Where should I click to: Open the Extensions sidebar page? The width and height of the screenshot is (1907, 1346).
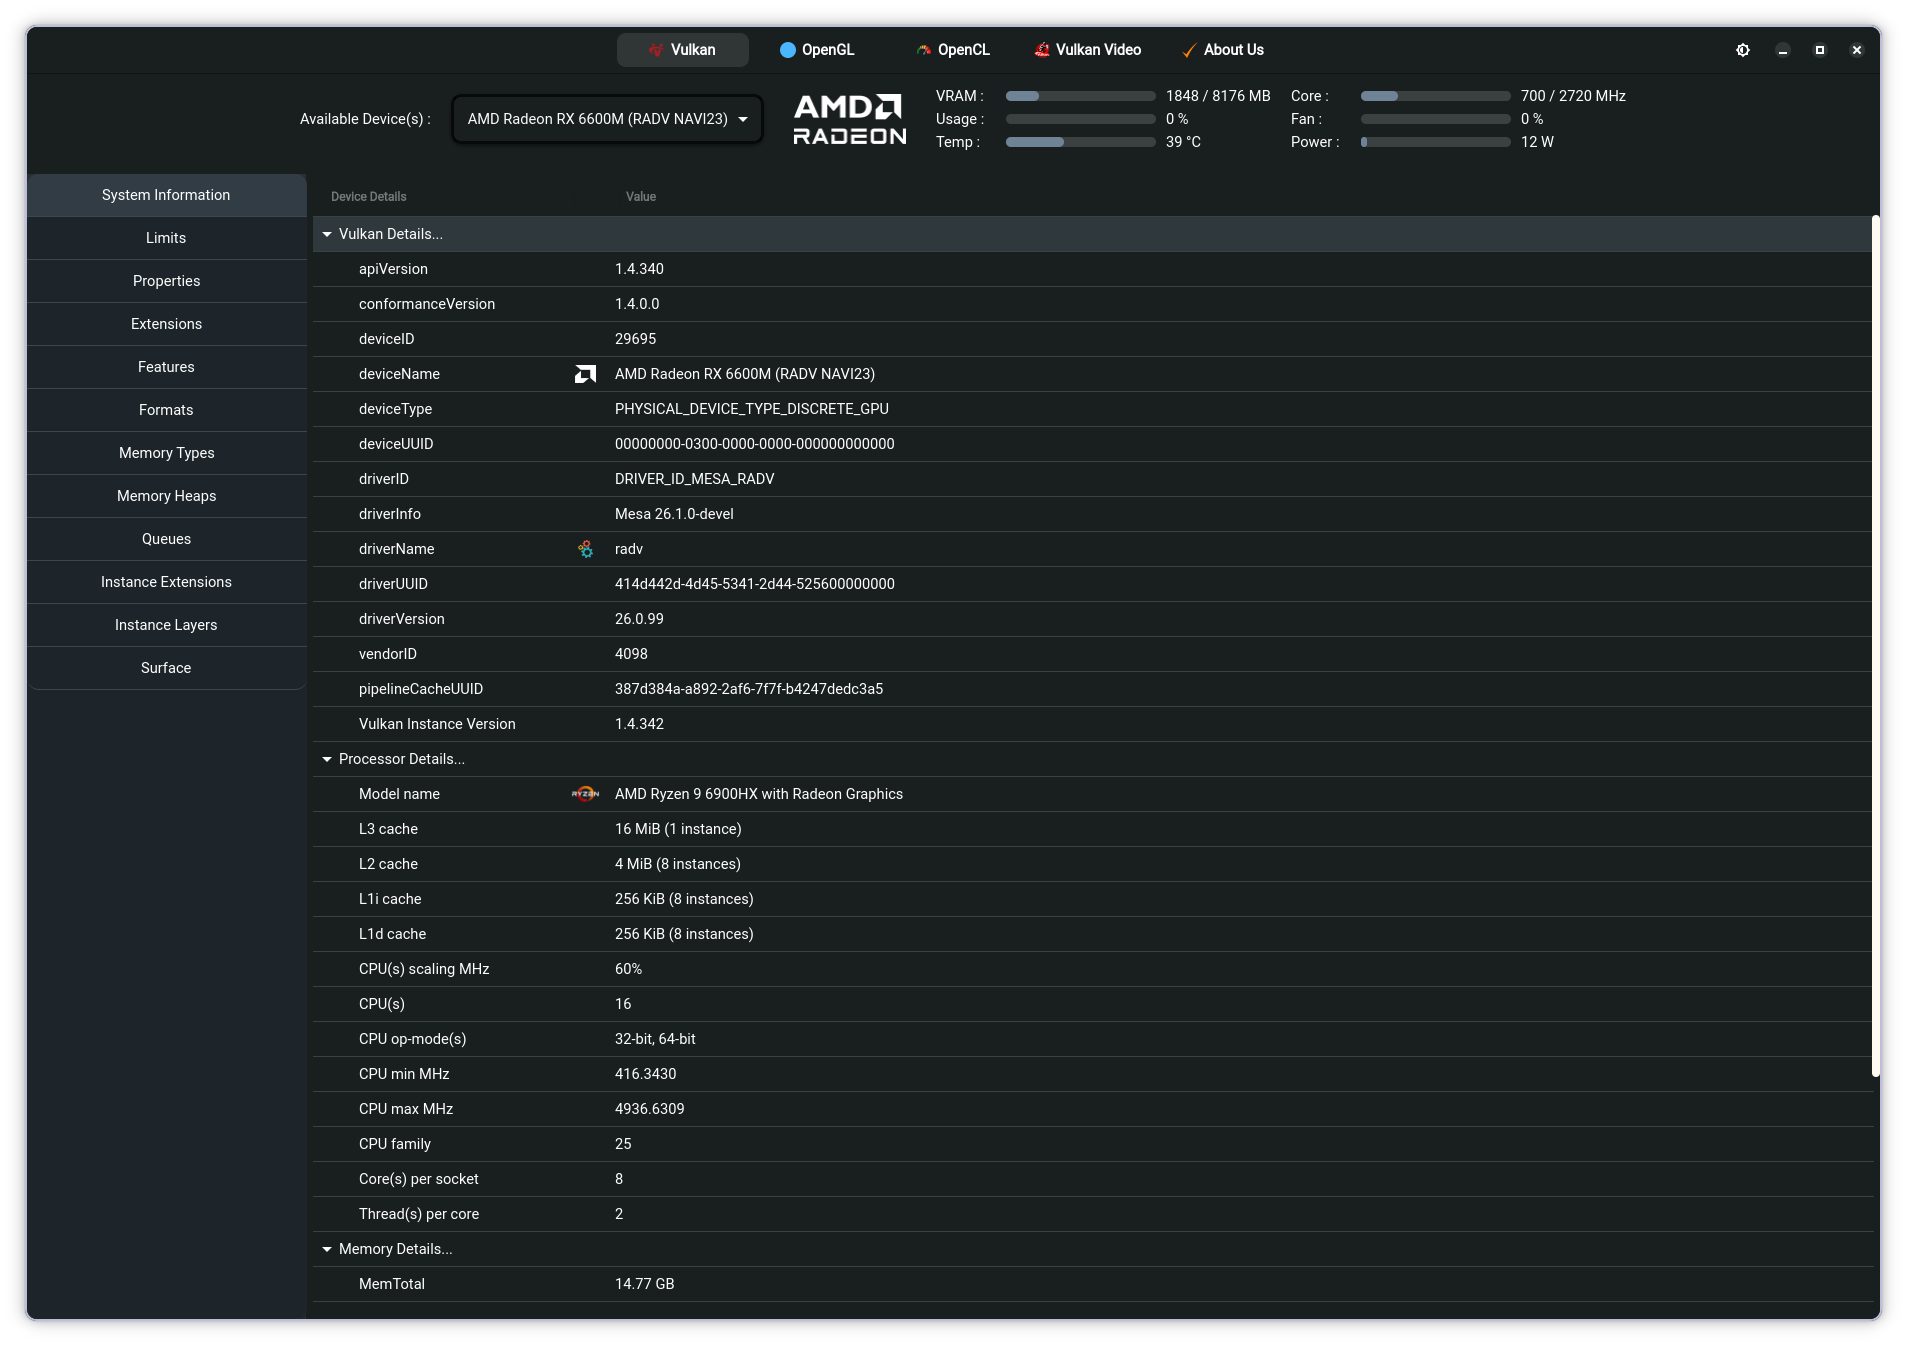[166, 324]
